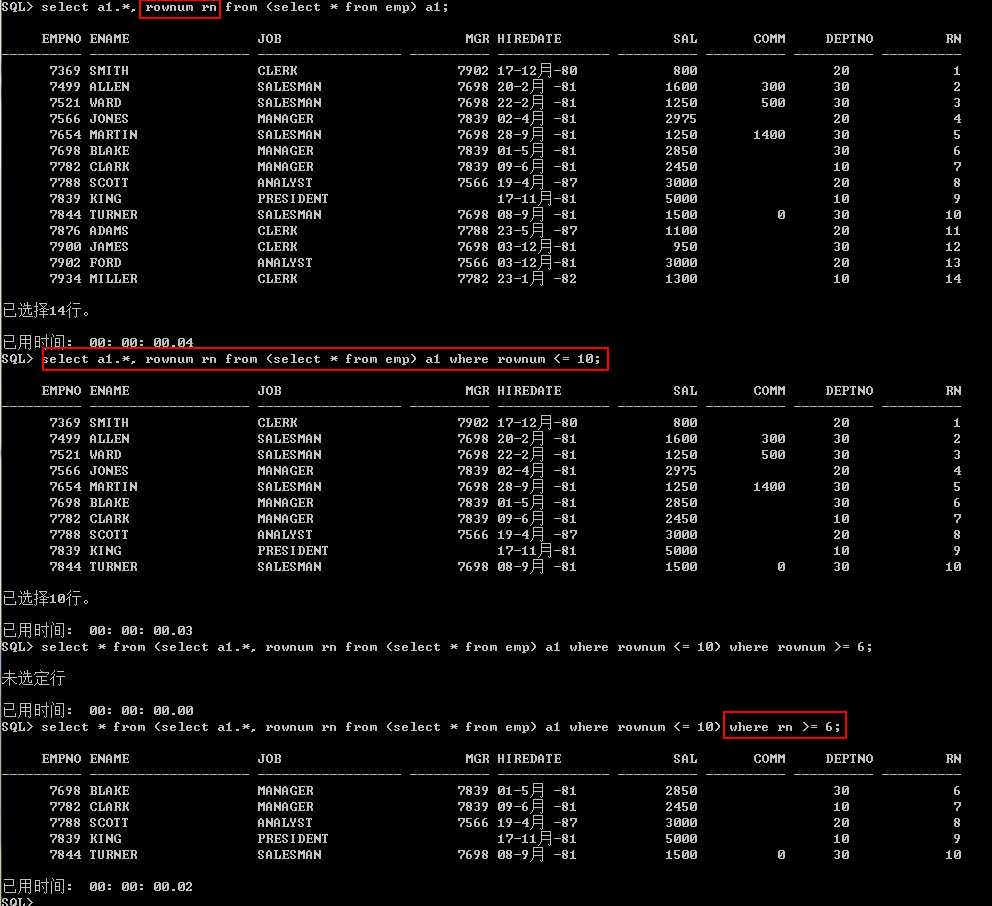The height and width of the screenshot is (906, 992).
Task: Click FORD's manager number 7566
Action: coord(473,263)
